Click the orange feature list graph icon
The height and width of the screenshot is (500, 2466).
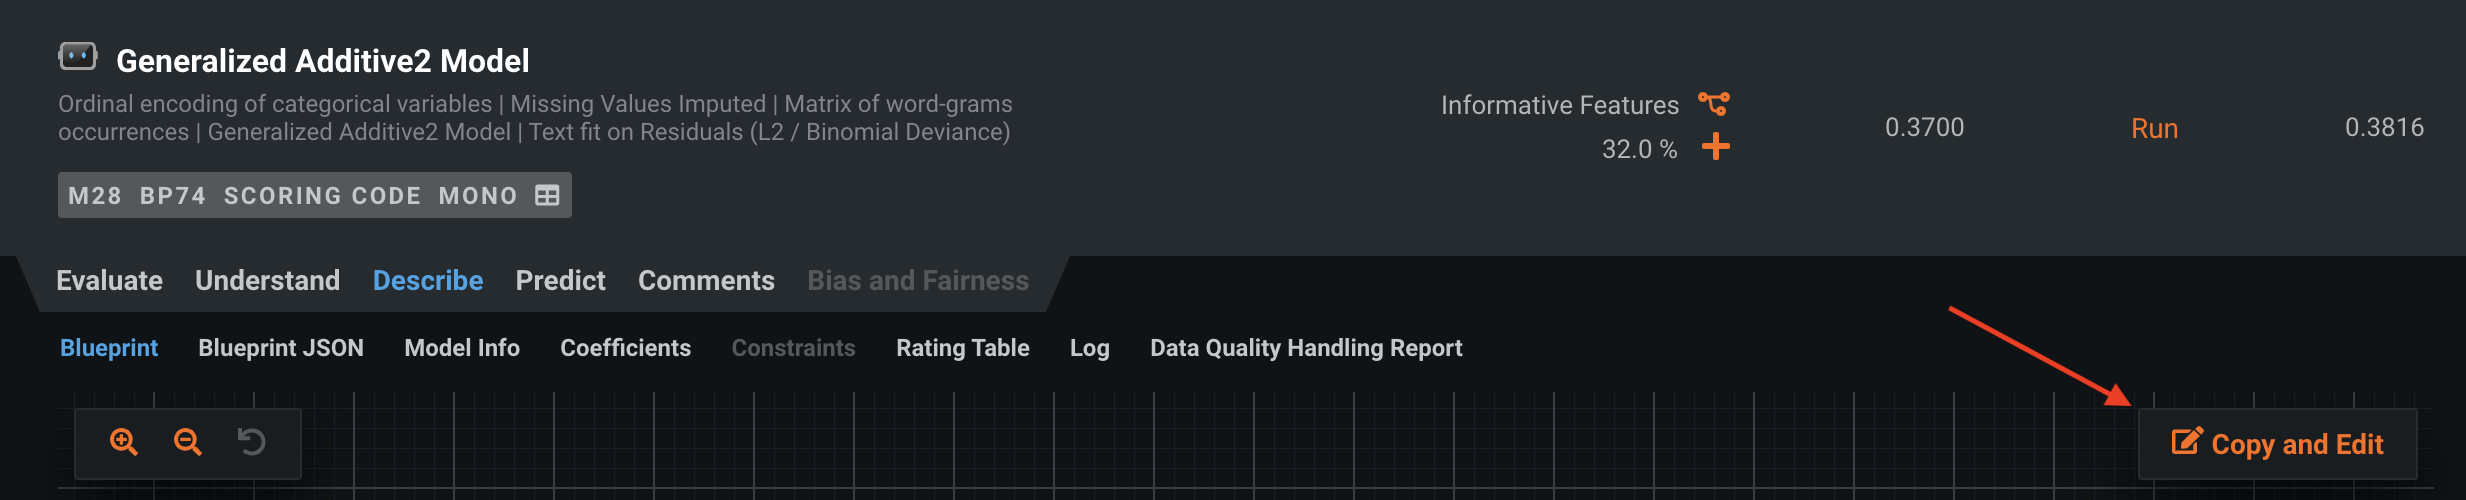click(x=1714, y=103)
